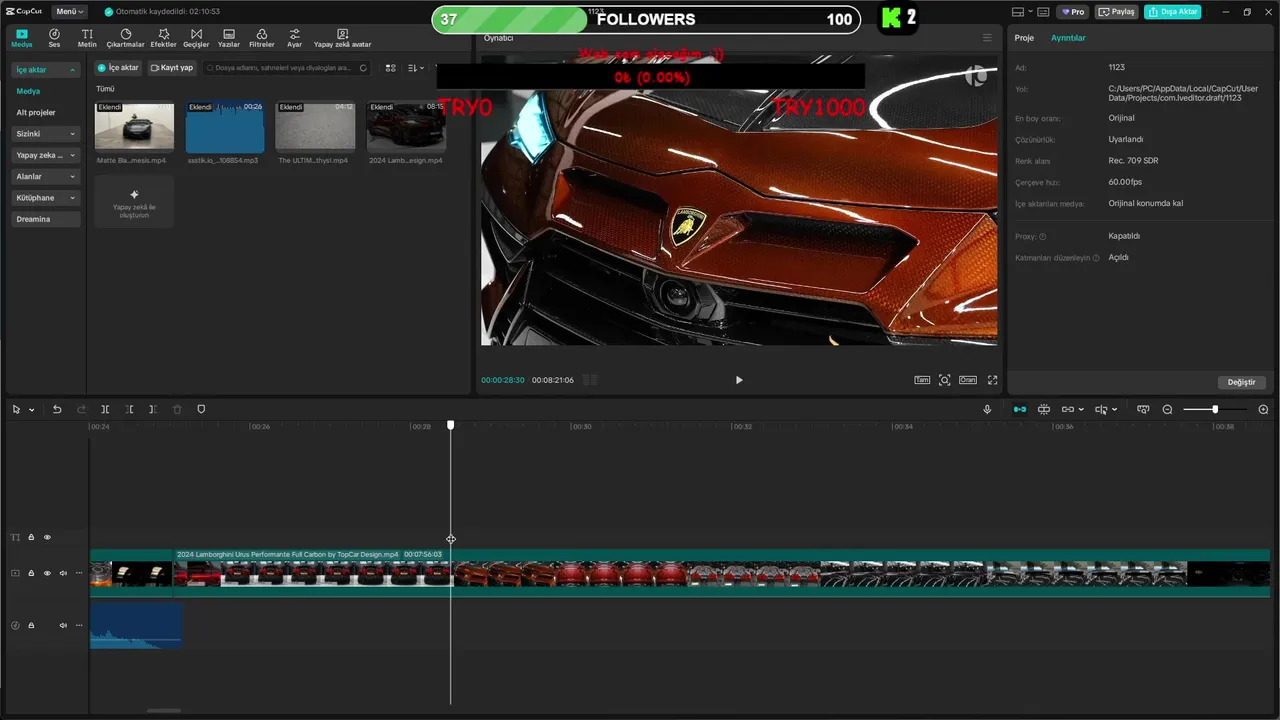Open the Geçişler transitions panel
This screenshot has width=1280, height=720.
coord(196,38)
